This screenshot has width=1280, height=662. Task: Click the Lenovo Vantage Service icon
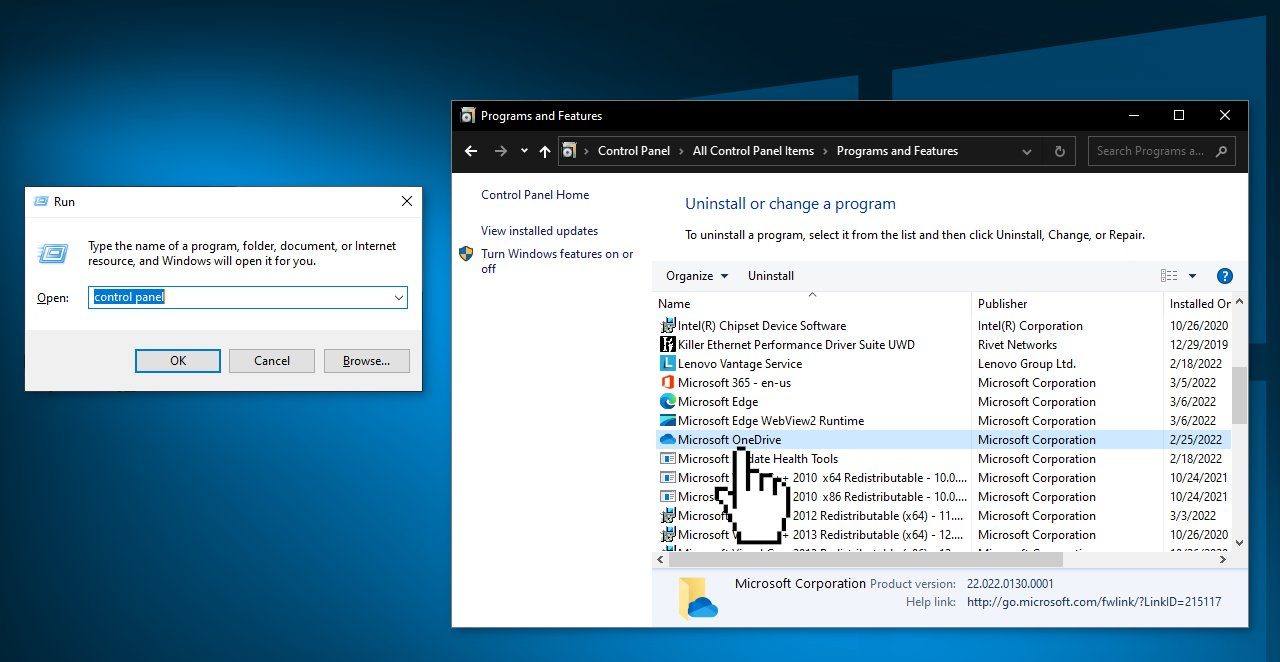(668, 364)
